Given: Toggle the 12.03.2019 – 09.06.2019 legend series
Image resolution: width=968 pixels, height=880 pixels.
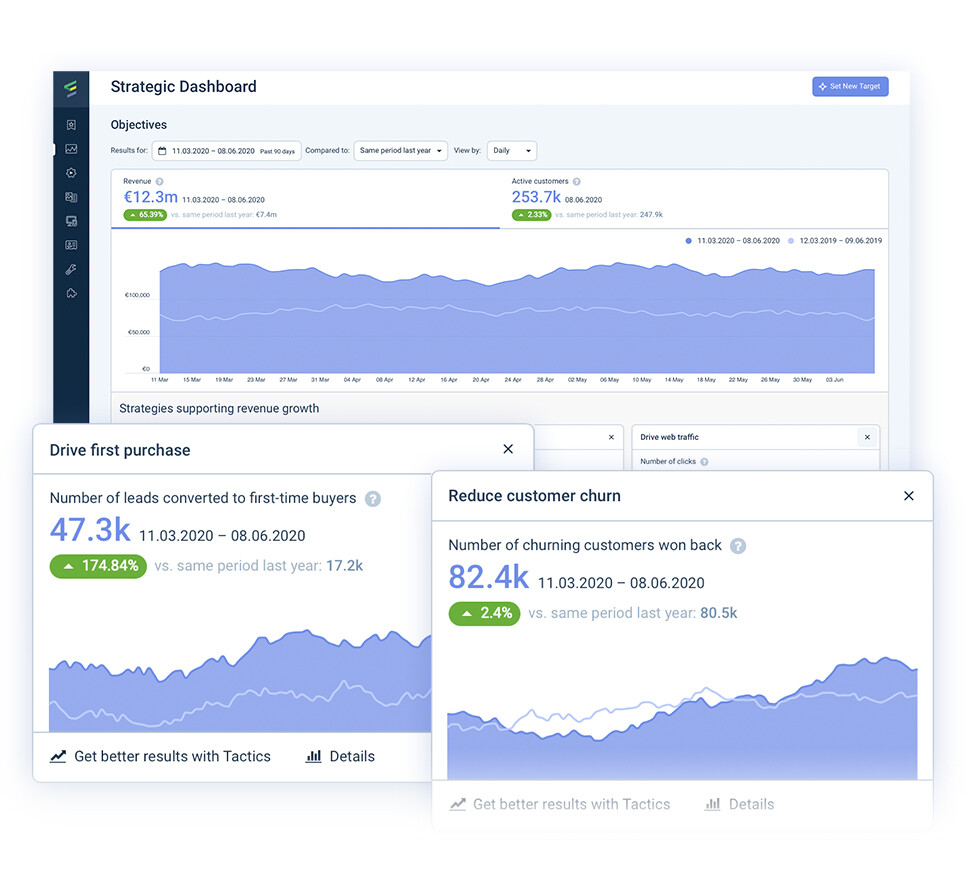Looking at the screenshot, I should pos(835,241).
